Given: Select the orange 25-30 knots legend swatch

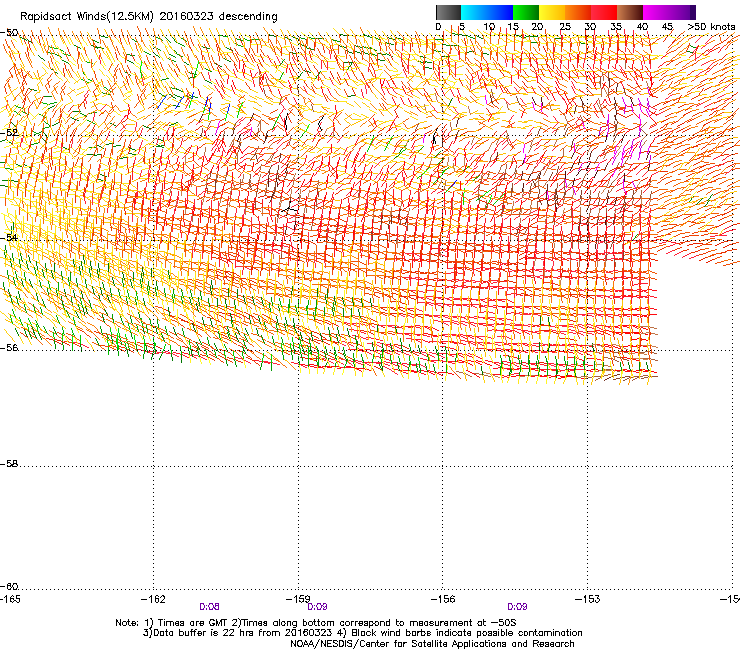Looking at the screenshot, I should 578,12.
